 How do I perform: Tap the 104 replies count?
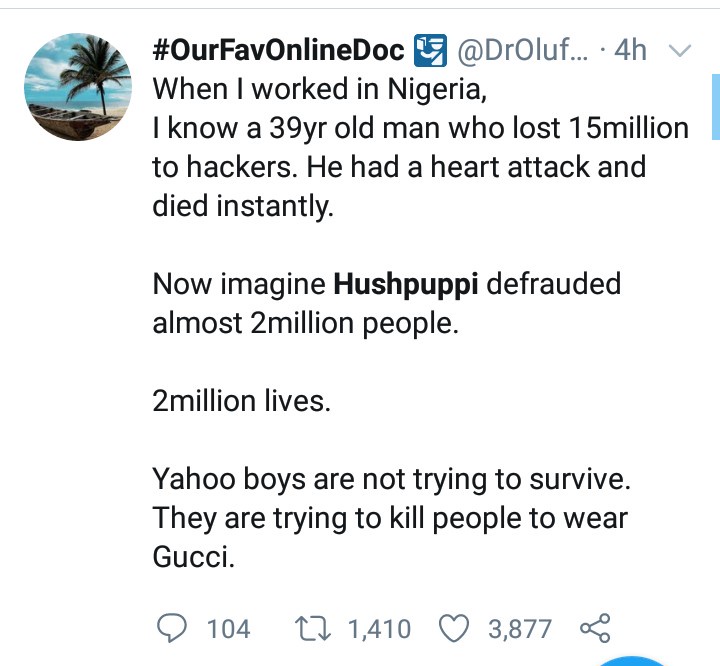[x=228, y=629]
